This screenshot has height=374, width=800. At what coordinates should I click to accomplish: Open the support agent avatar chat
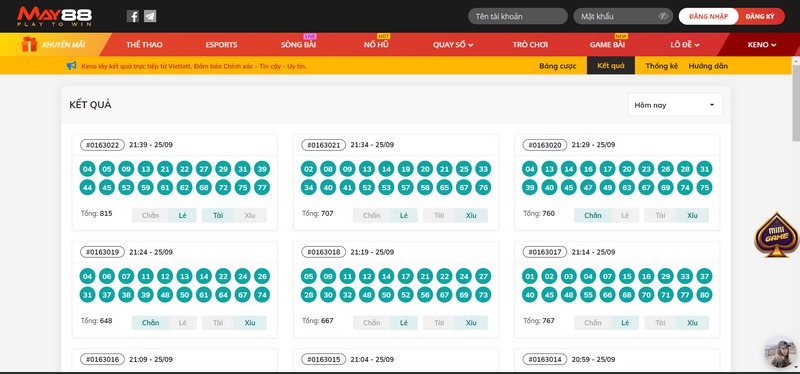click(x=780, y=352)
